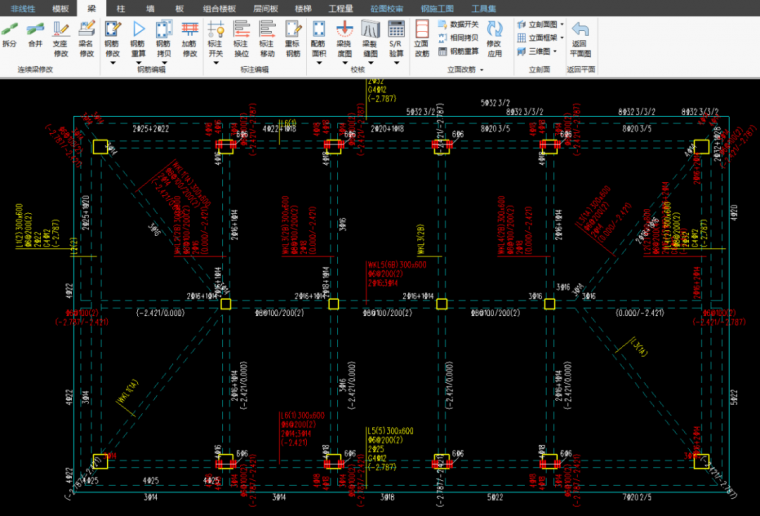The height and width of the screenshot is (516, 760).
Task: Click the S/R验算 calculator icon
Action: [x=395, y=35]
